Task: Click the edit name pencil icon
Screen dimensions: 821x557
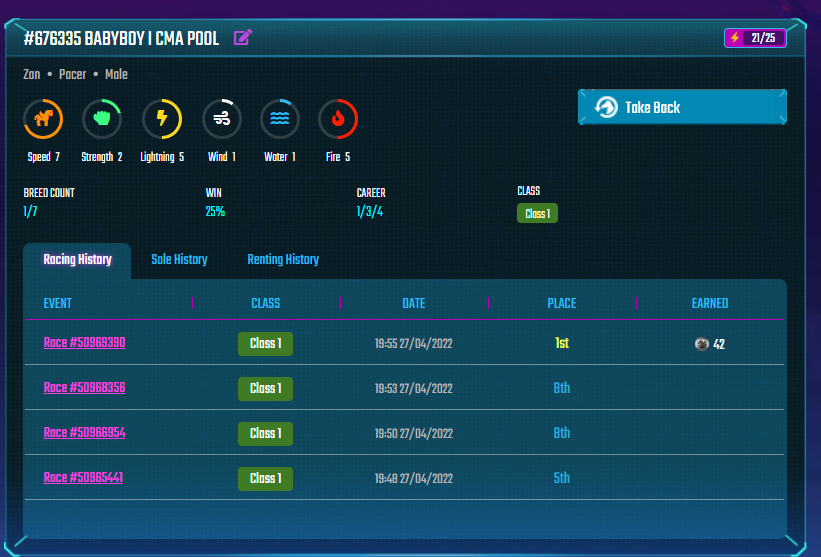Action: (x=242, y=38)
